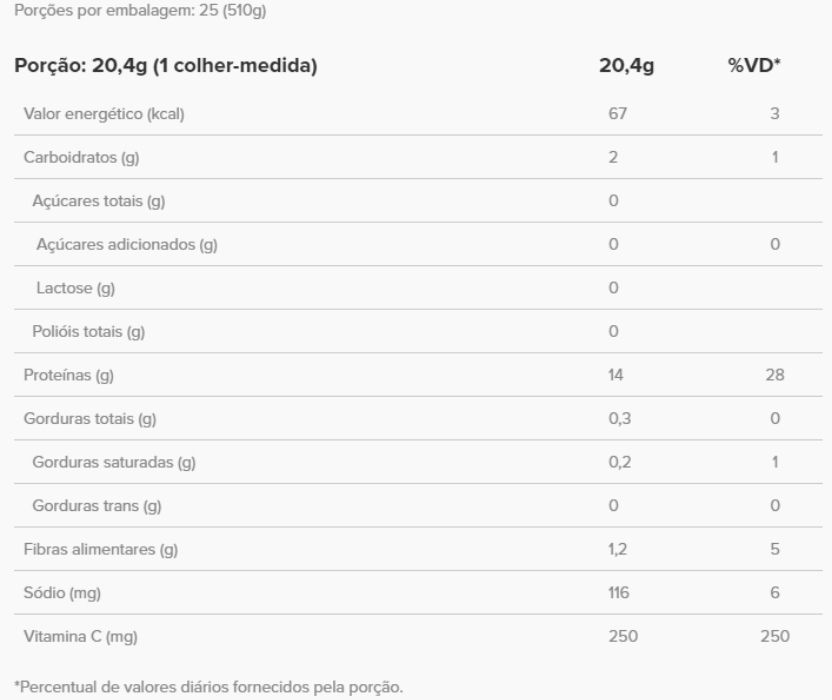Click the protein %VD value '28'
Image resolution: width=832 pixels, height=700 pixels.
tap(775, 376)
